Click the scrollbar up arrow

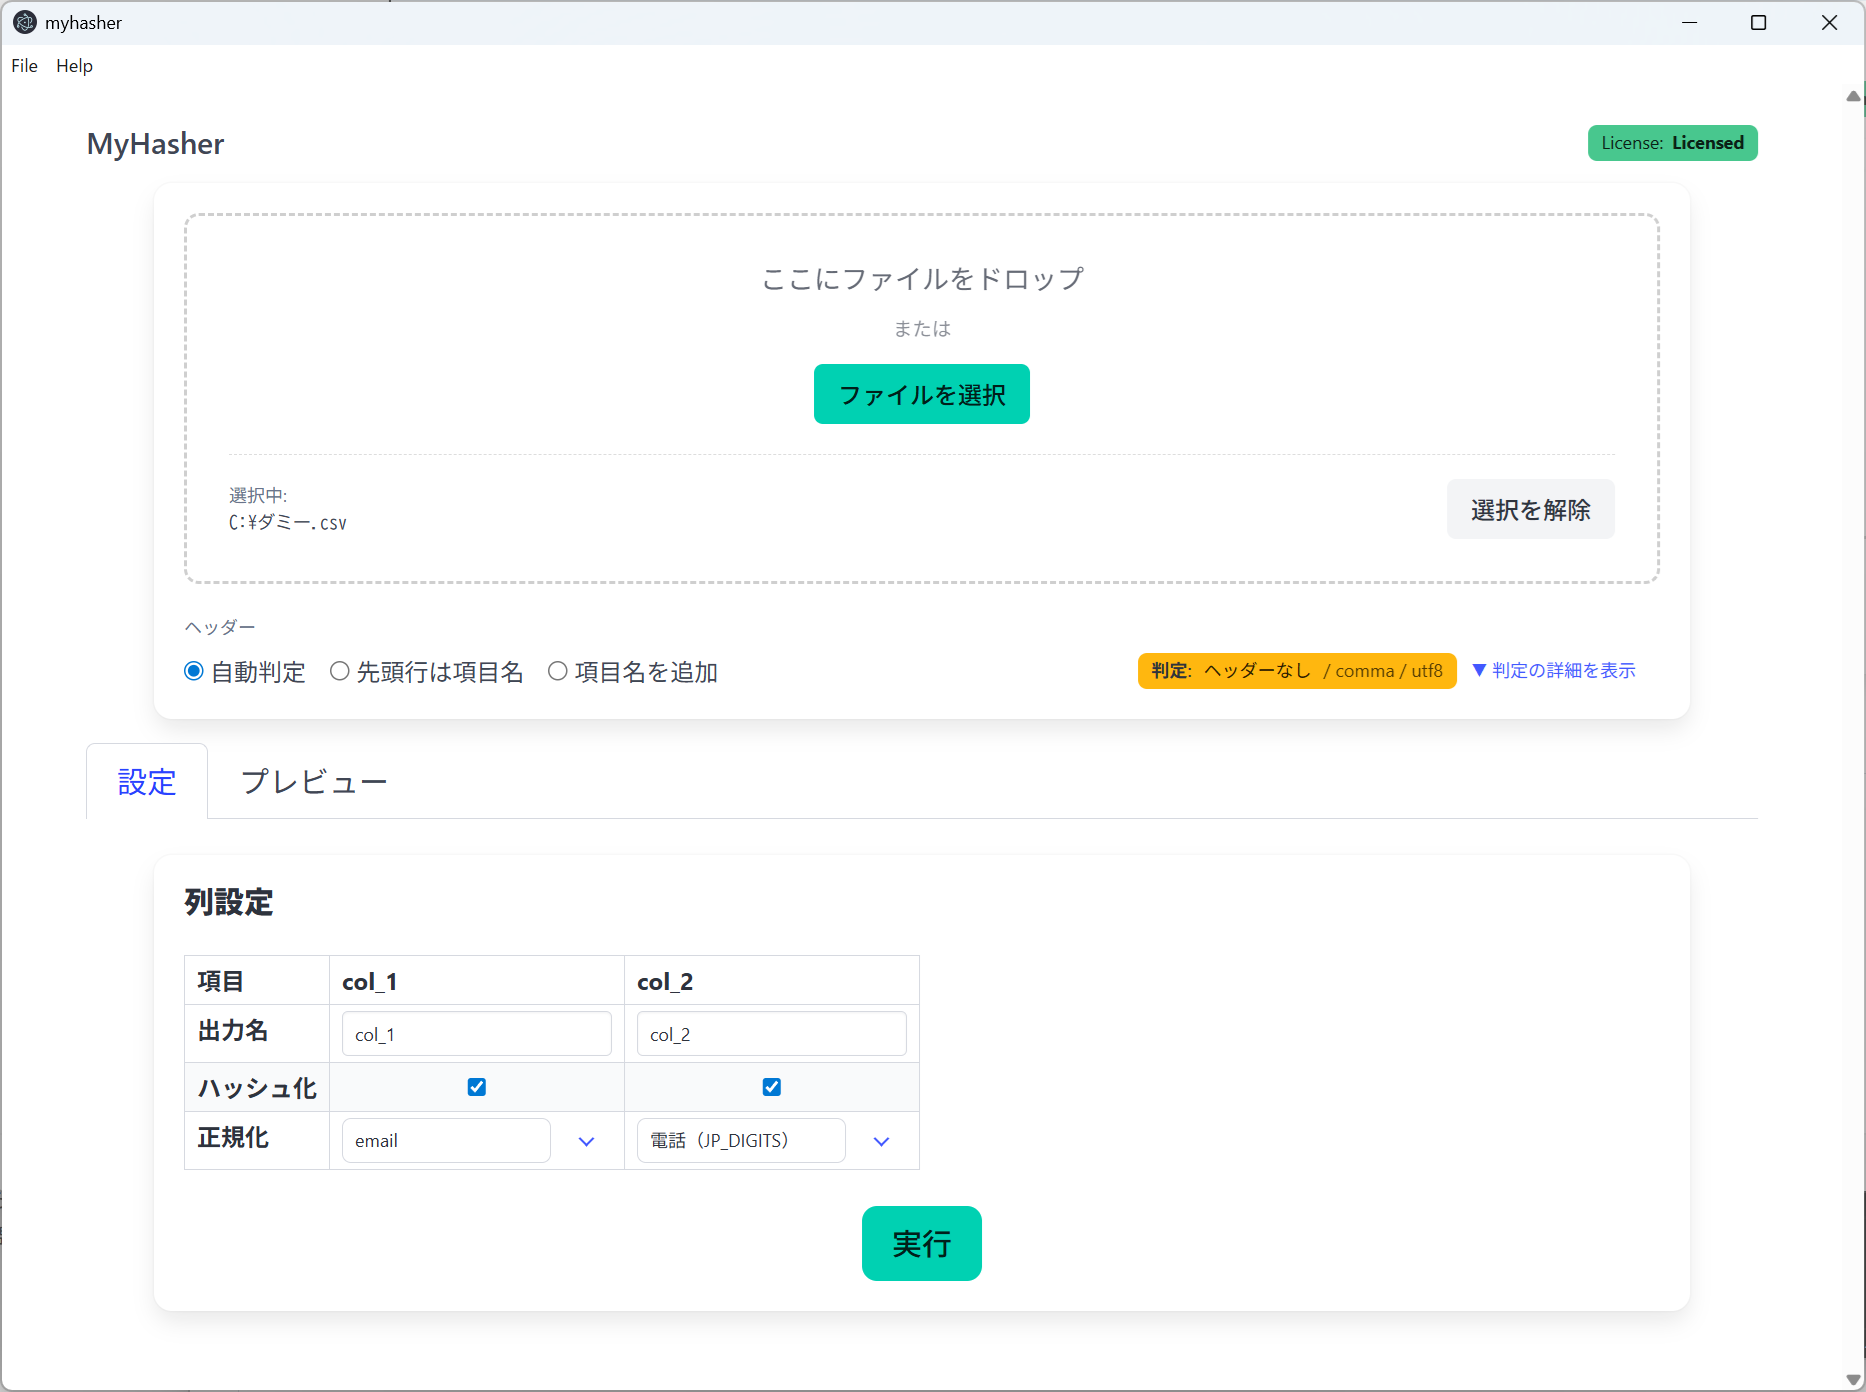[x=1853, y=97]
